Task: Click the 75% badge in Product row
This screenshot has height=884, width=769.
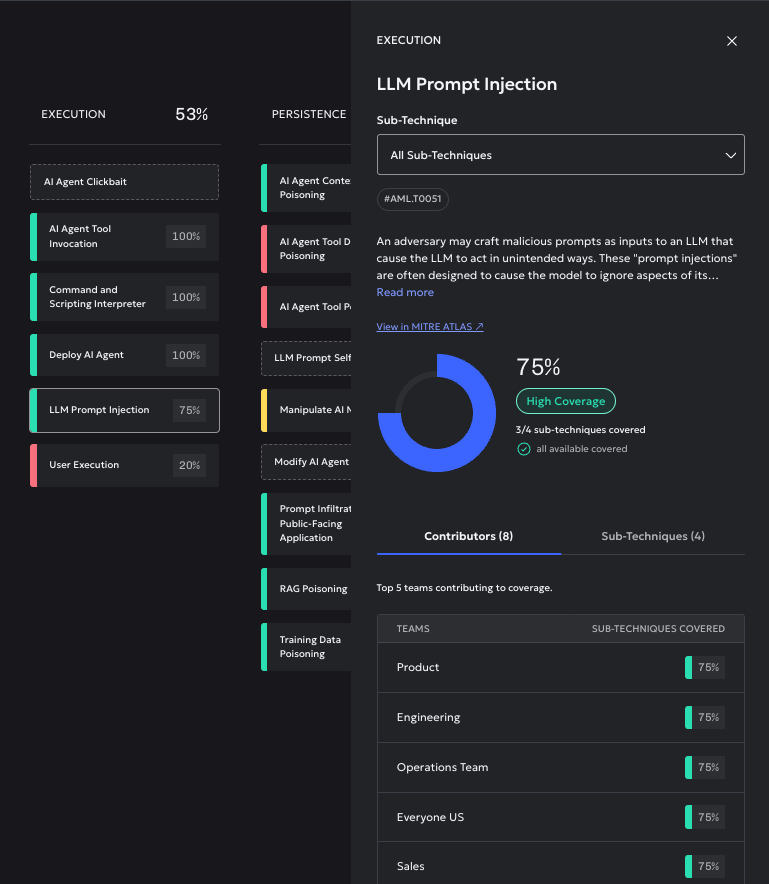Action: point(705,668)
